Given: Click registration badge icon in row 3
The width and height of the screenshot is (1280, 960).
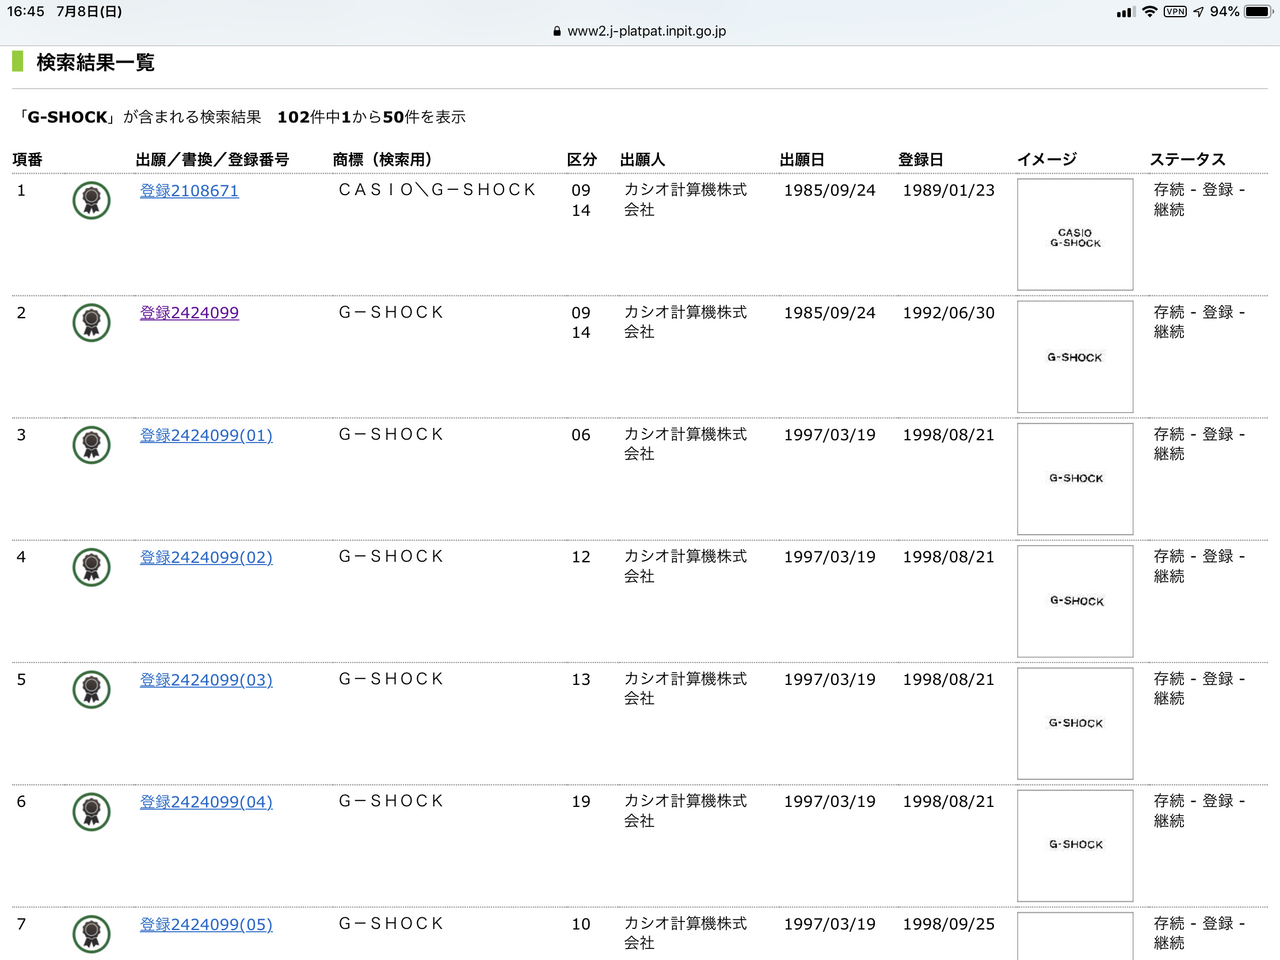Looking at the screenshot, I should pyautogui.click(x=91, y=445).
